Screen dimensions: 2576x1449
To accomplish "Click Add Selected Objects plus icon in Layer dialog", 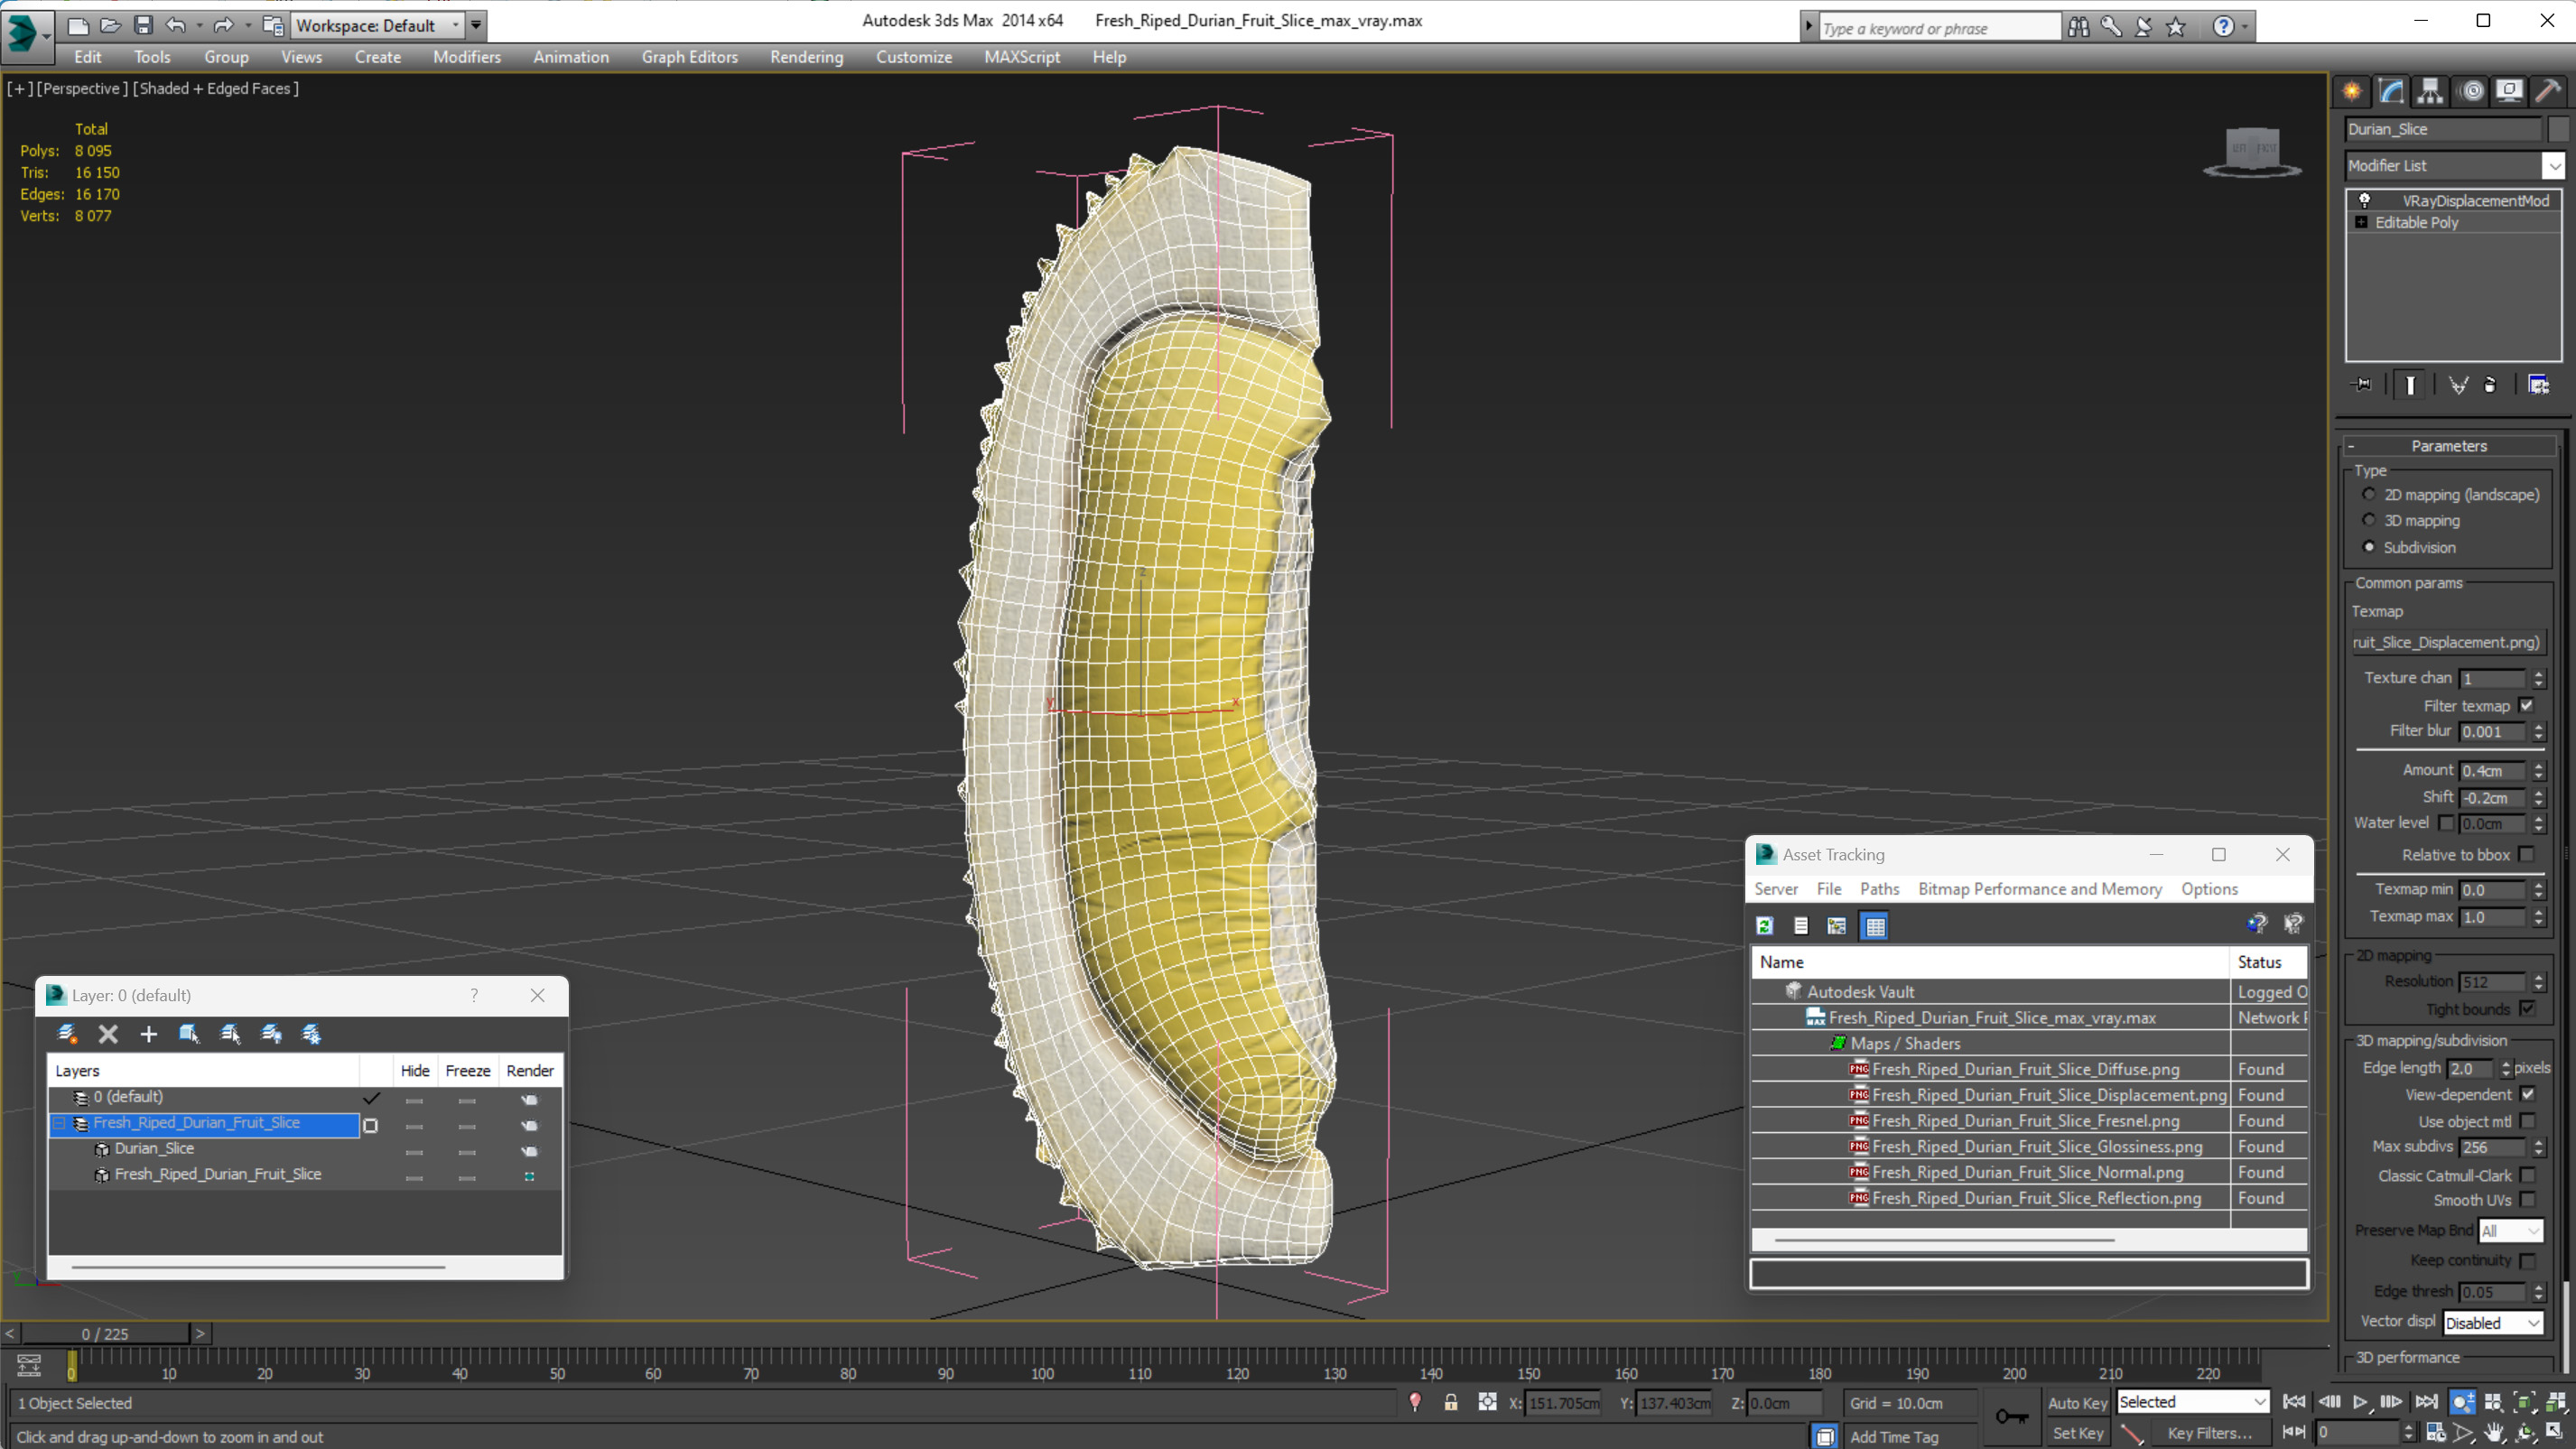I will (x=148, y=1034).
